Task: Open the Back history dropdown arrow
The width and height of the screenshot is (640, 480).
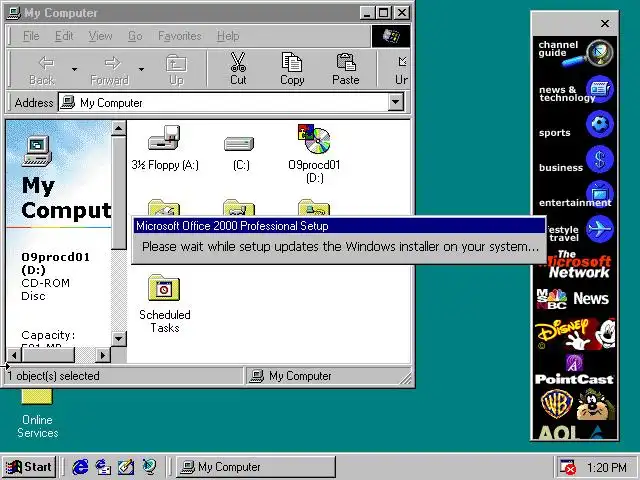Action: (74, 69)
